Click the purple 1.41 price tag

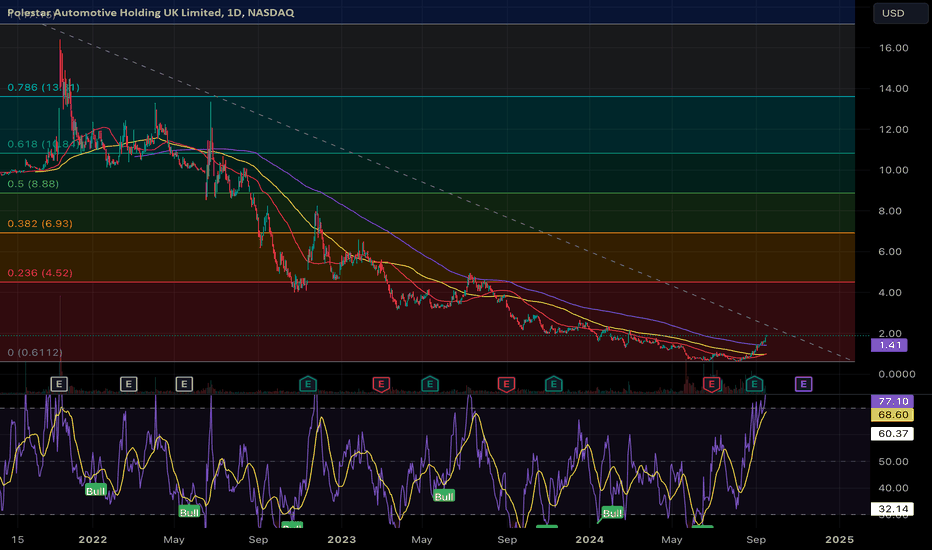click(889, 345)
